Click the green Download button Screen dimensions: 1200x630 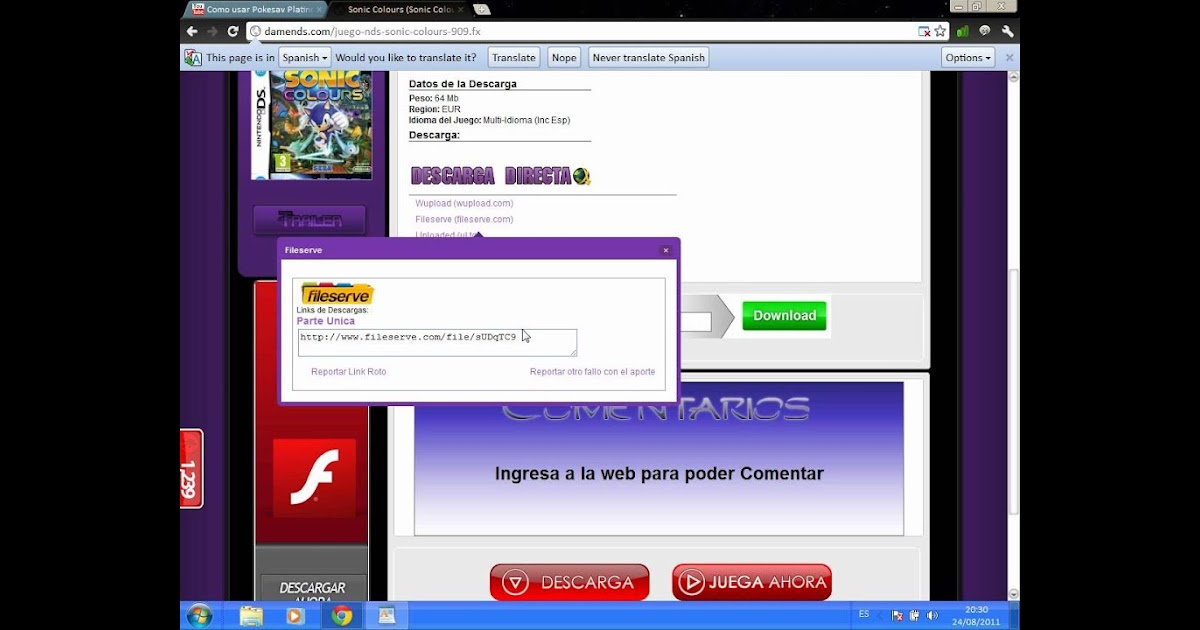[x=784, y=316]
